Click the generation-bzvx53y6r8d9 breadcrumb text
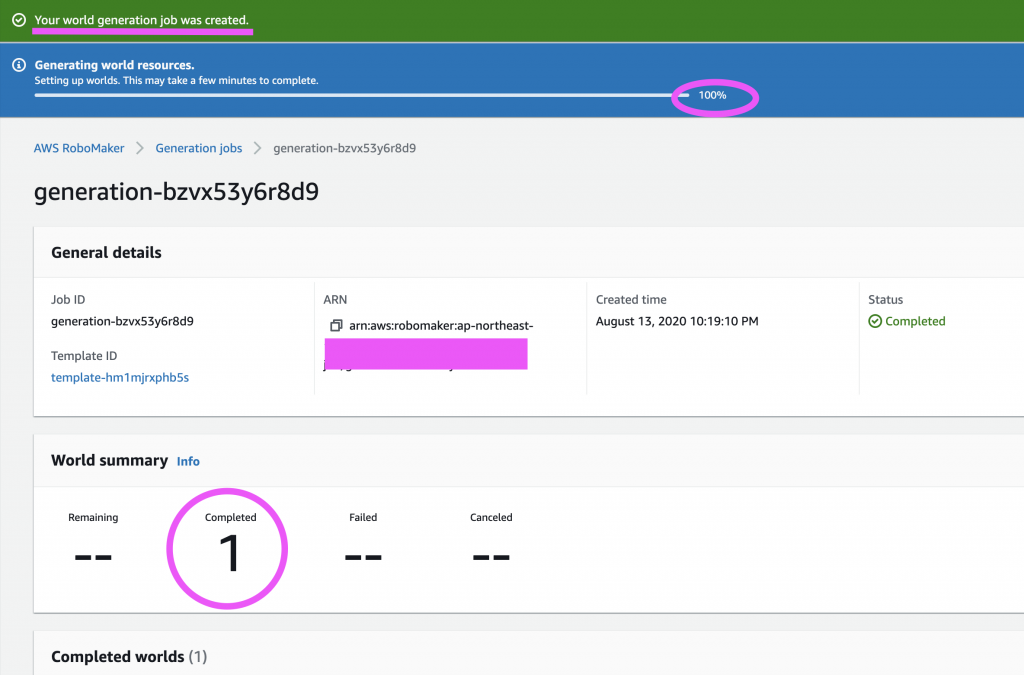This screenshot has height=675, width=1024. point(345,148)
